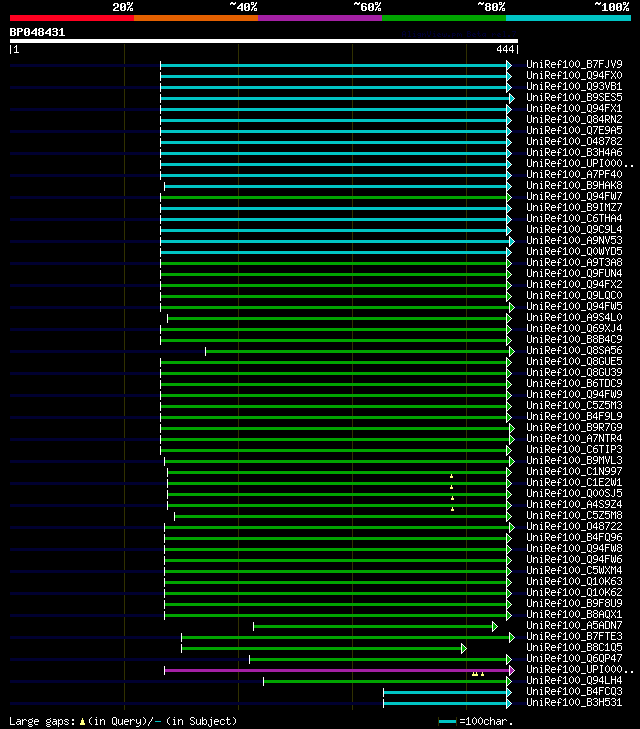The image size is (640, 729).
Task: Select the UniRef100_Q94FW5 label
Action: tap(574, 306)
